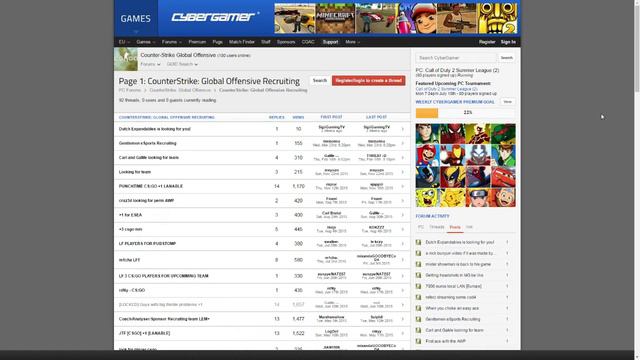Viewport: 640px width, 360px height.
Task: Open CGAC in the navbar
Action: click(308, 42)
